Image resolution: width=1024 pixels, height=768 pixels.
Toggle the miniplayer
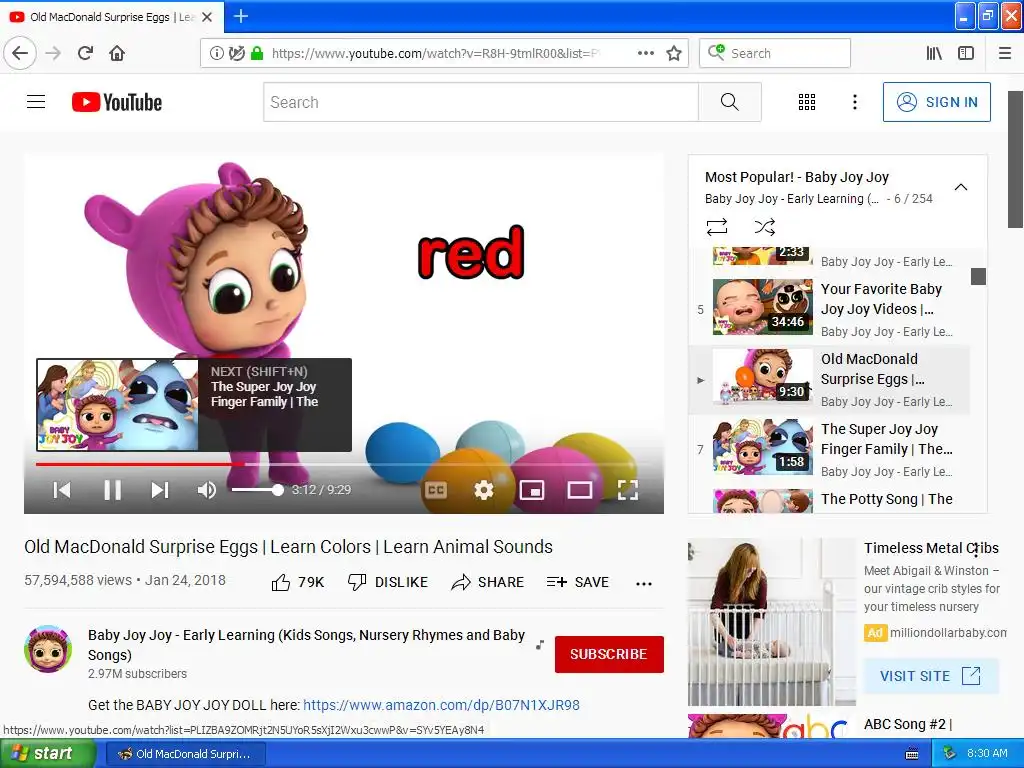pyautogui.click(x=532, y=490)
